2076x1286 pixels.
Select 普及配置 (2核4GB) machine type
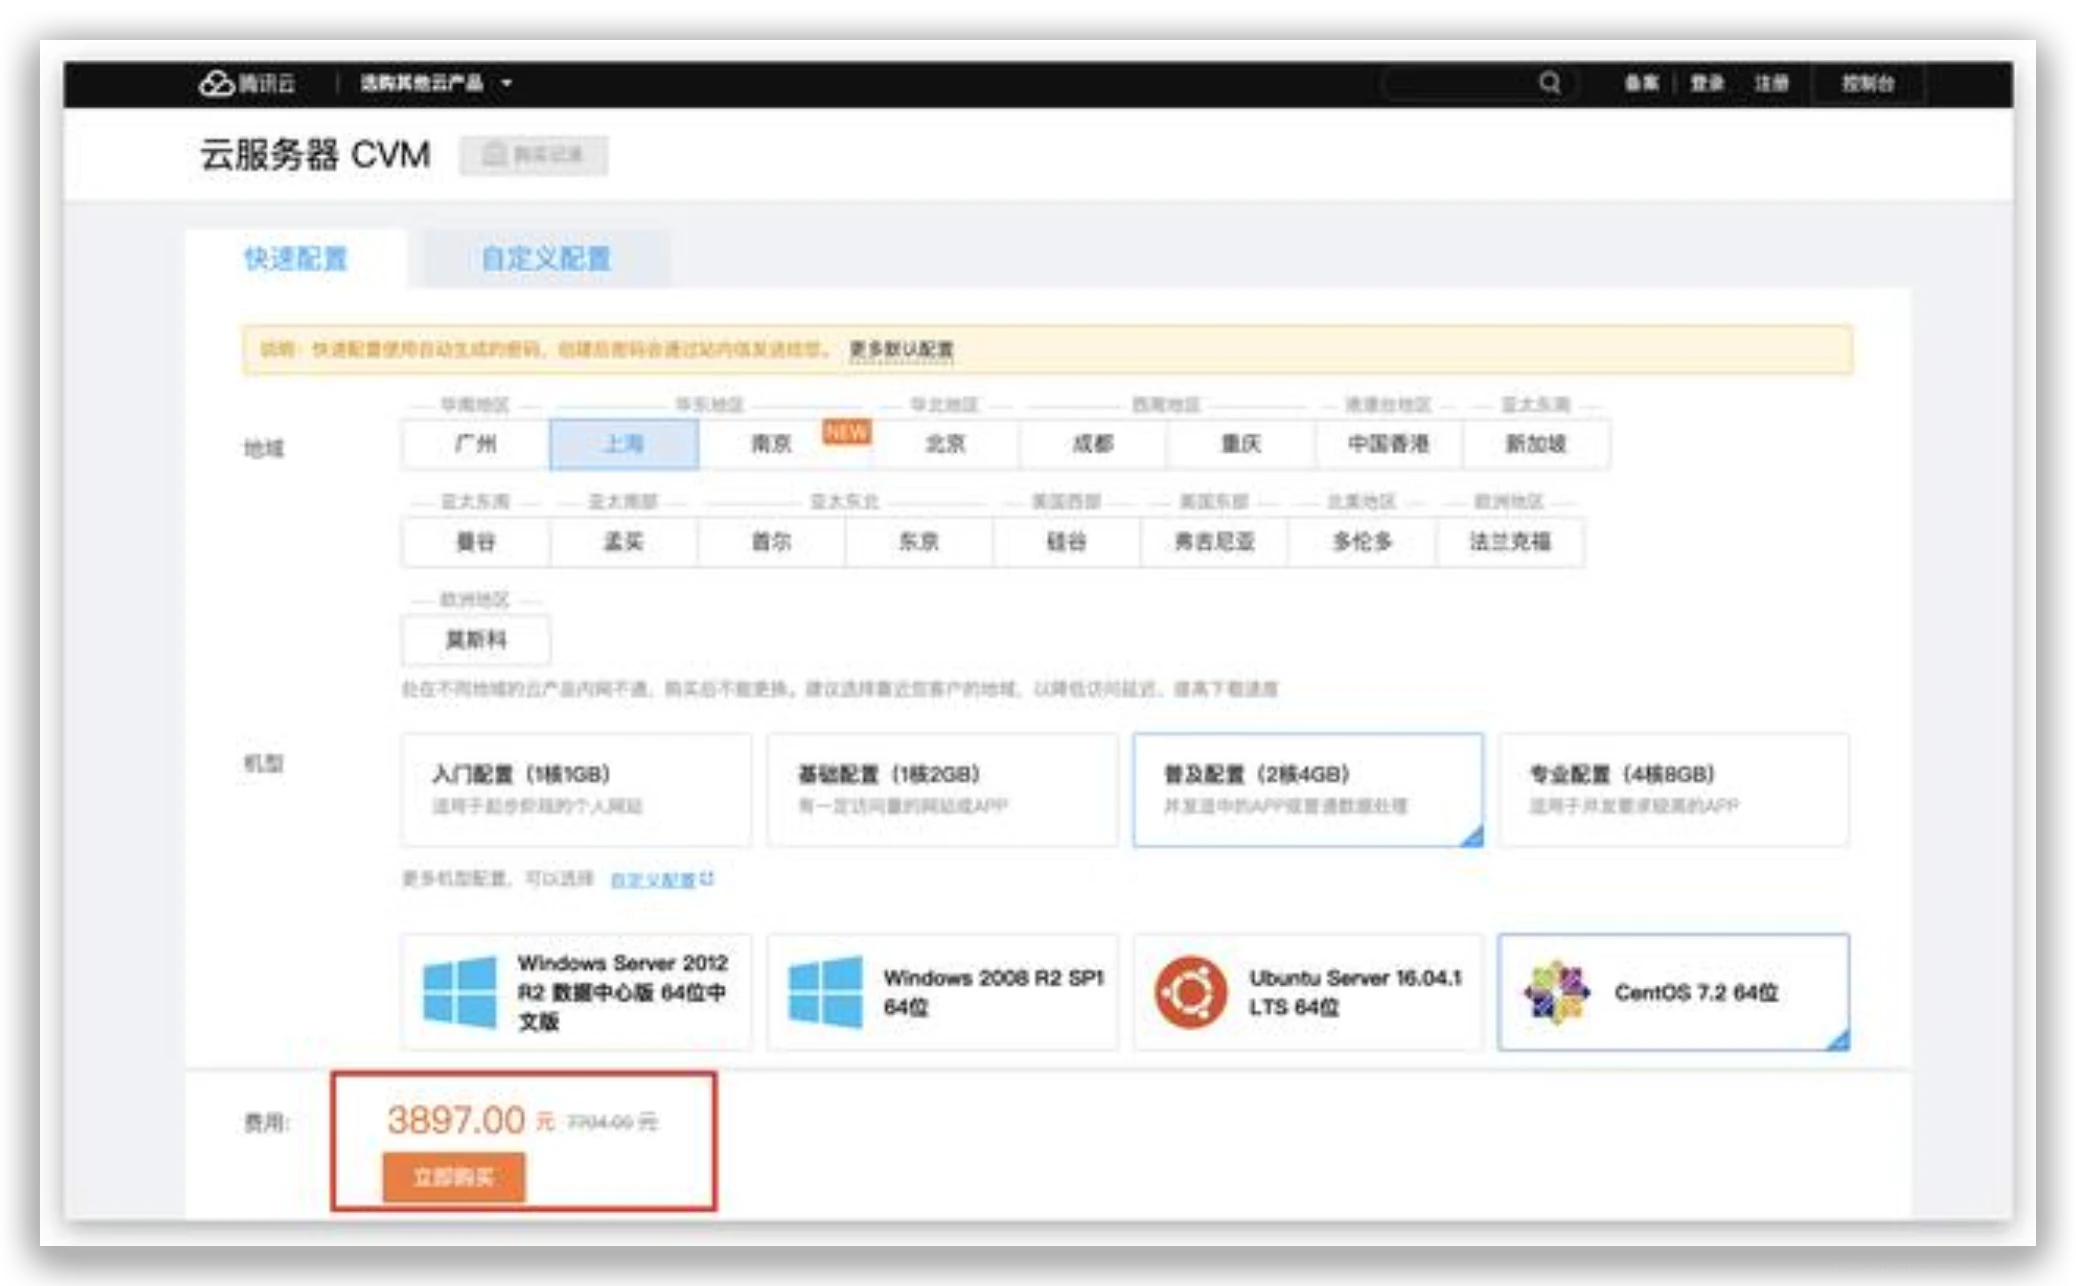1308,790
